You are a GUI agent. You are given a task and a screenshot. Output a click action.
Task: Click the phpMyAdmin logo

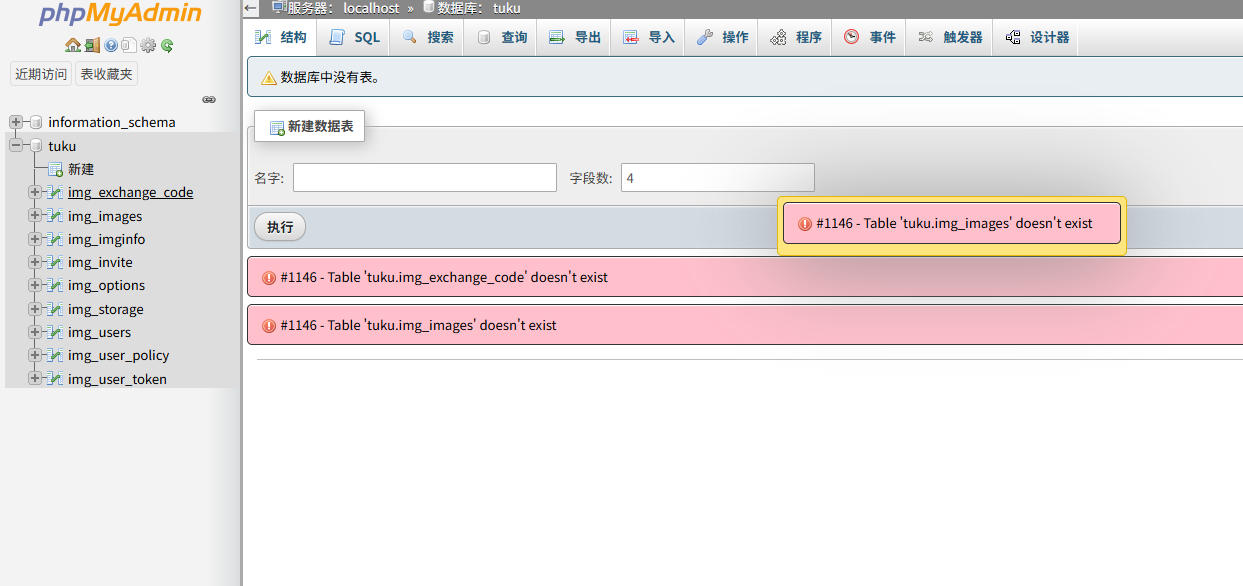point(120,13)
